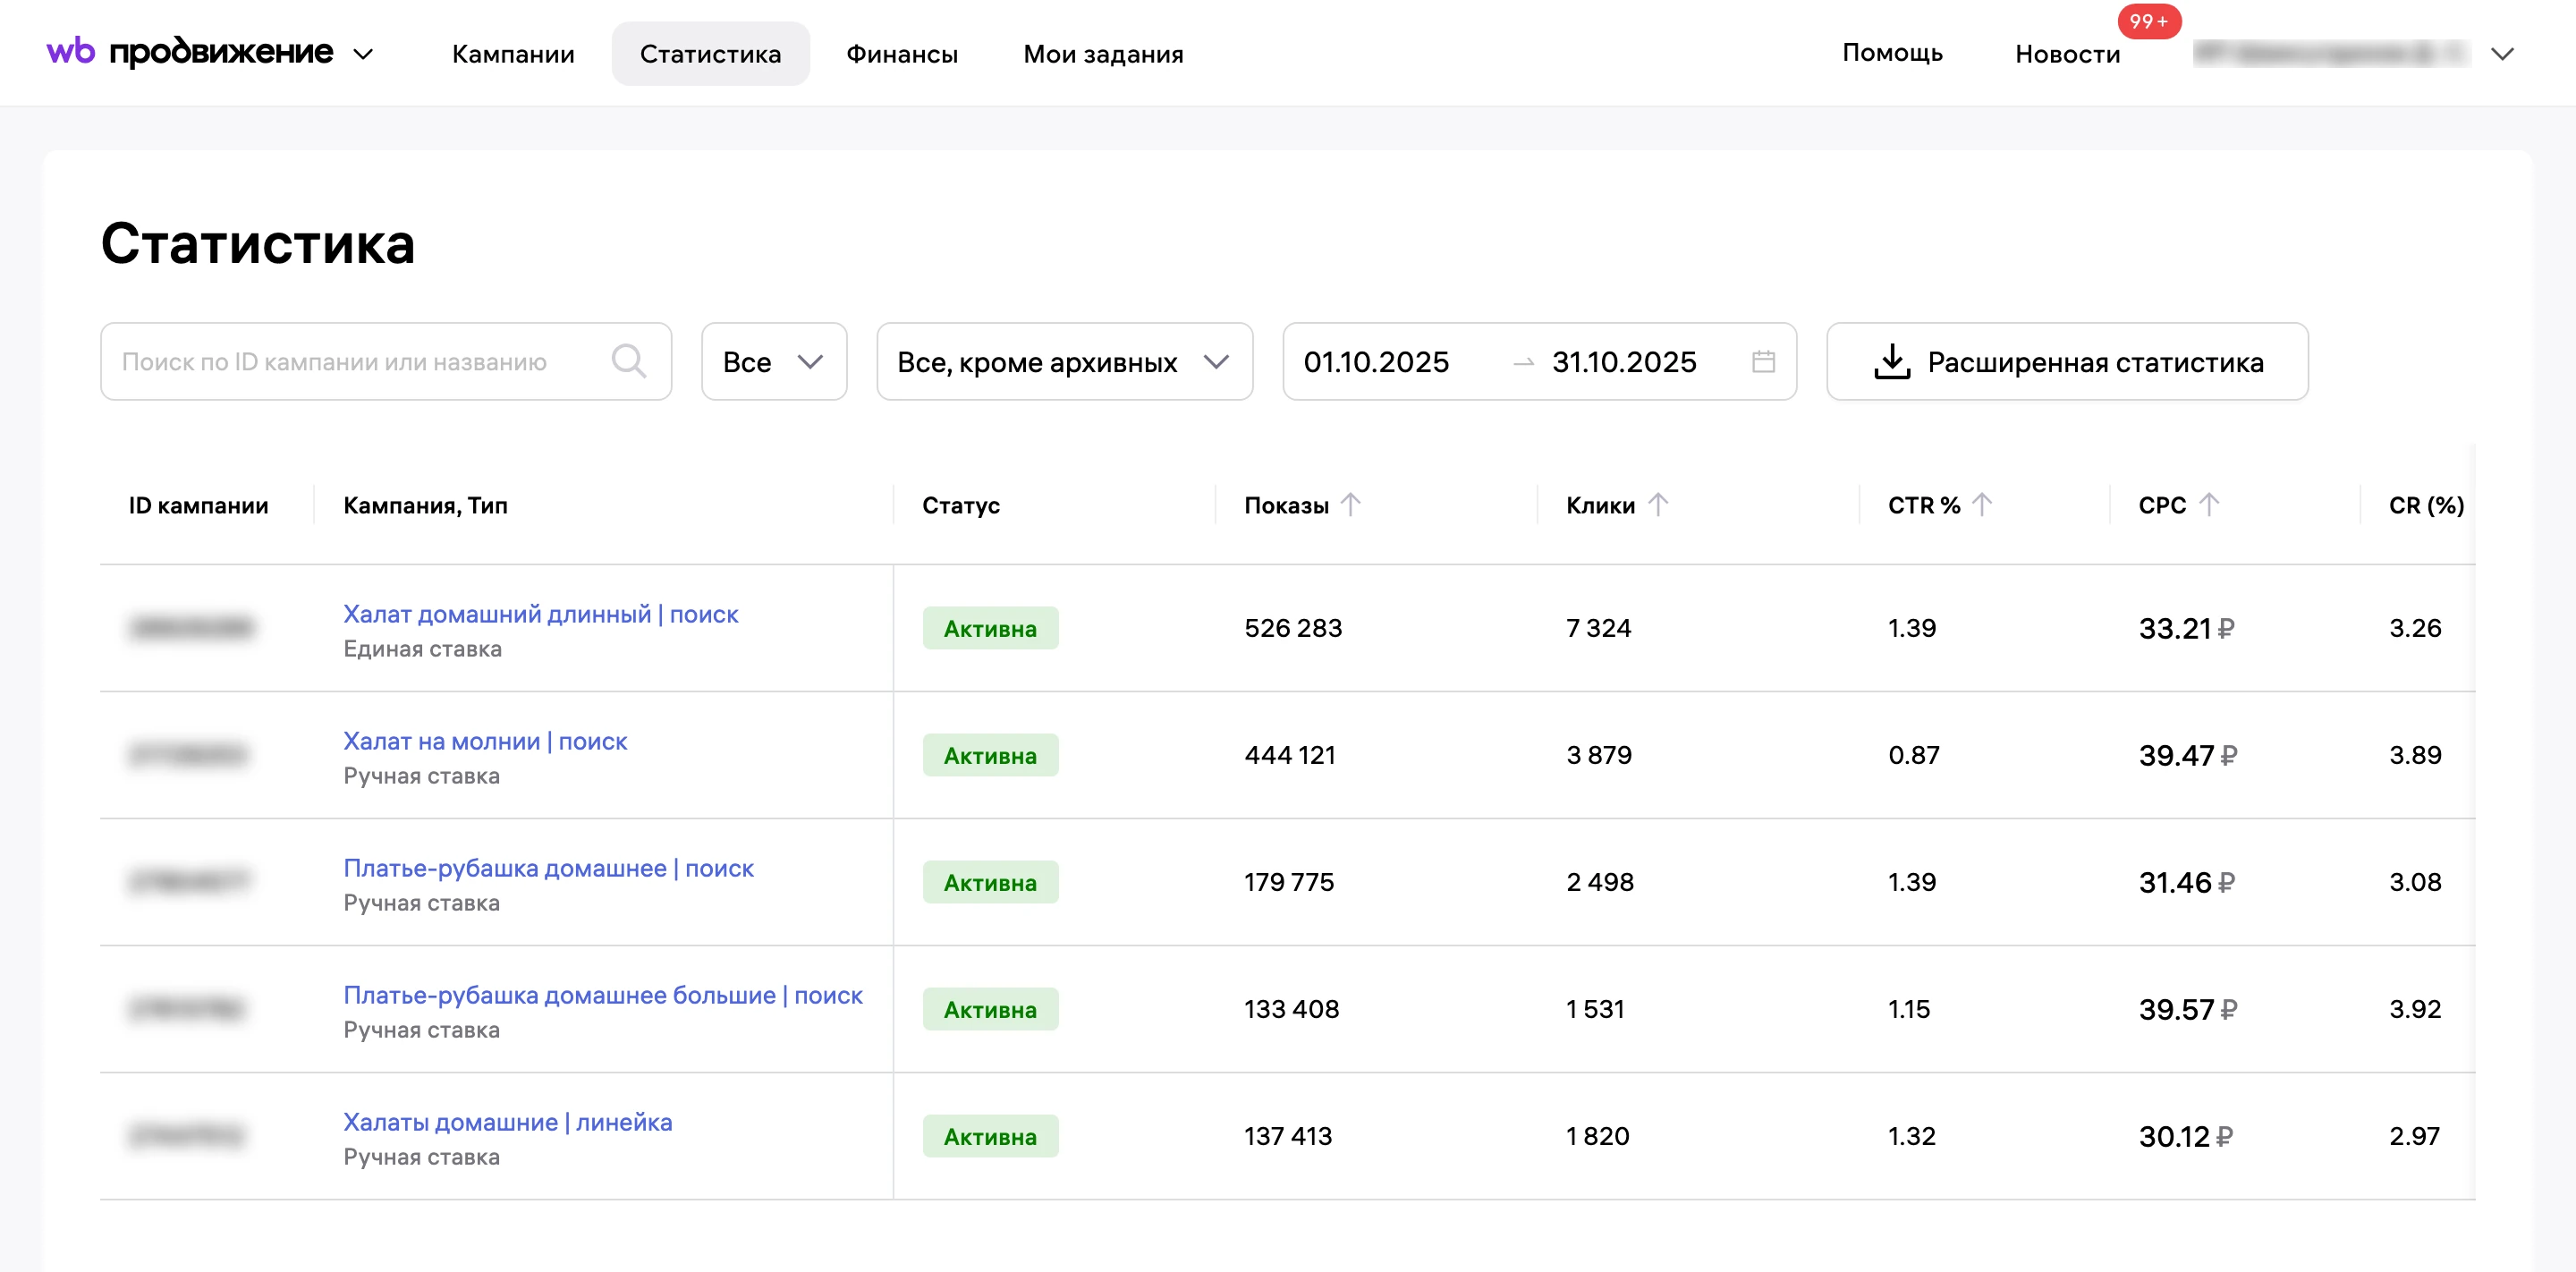The width and height of the screenshot is (2576, 1272).
Task: Open campaign Халаты домашние | линейка
Action: point(507,1122)
